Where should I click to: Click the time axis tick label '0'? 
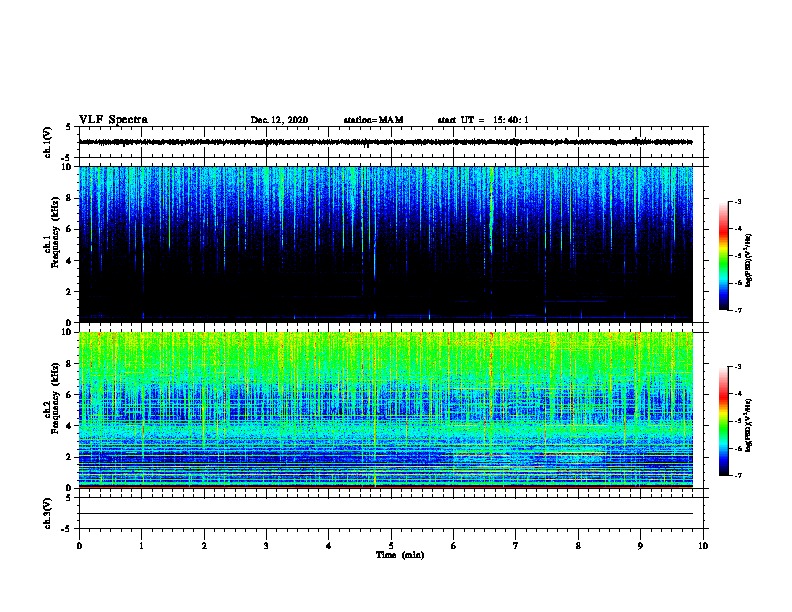pyautogui.click(x=79, y=546)
